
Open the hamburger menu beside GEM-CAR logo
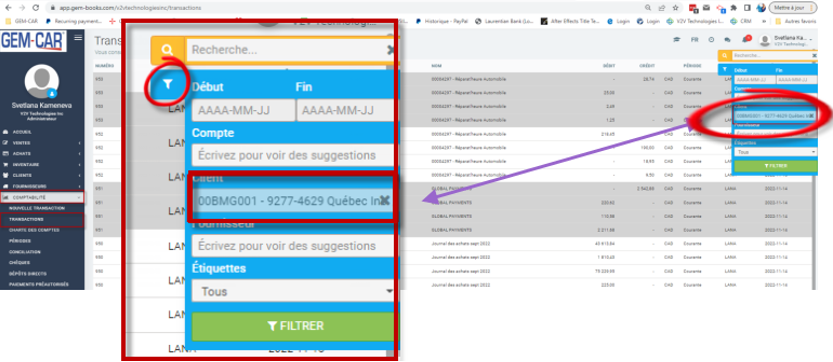pos(78,37)
